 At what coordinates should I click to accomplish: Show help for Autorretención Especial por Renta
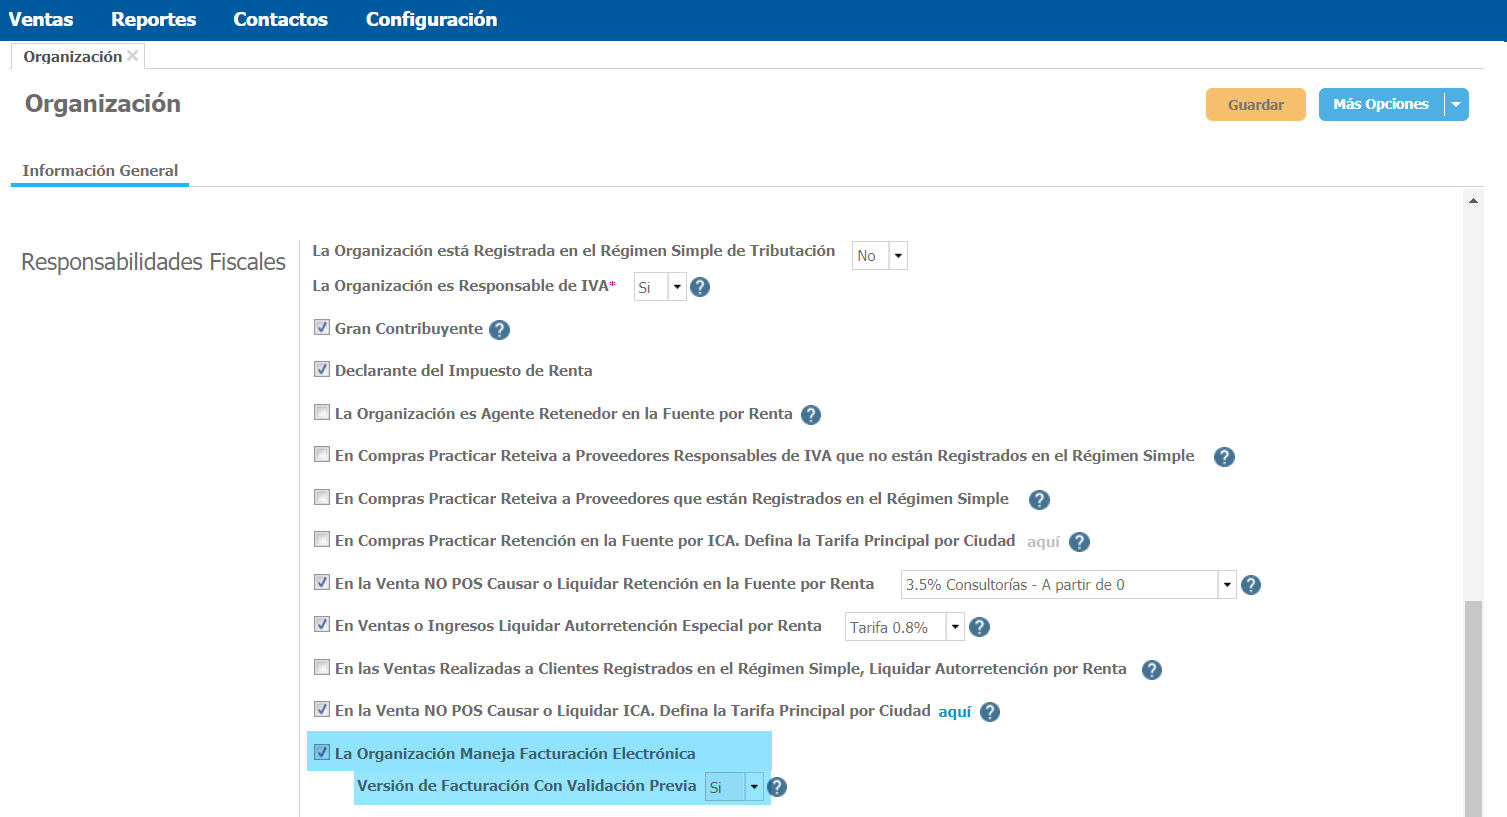[980, 627]
